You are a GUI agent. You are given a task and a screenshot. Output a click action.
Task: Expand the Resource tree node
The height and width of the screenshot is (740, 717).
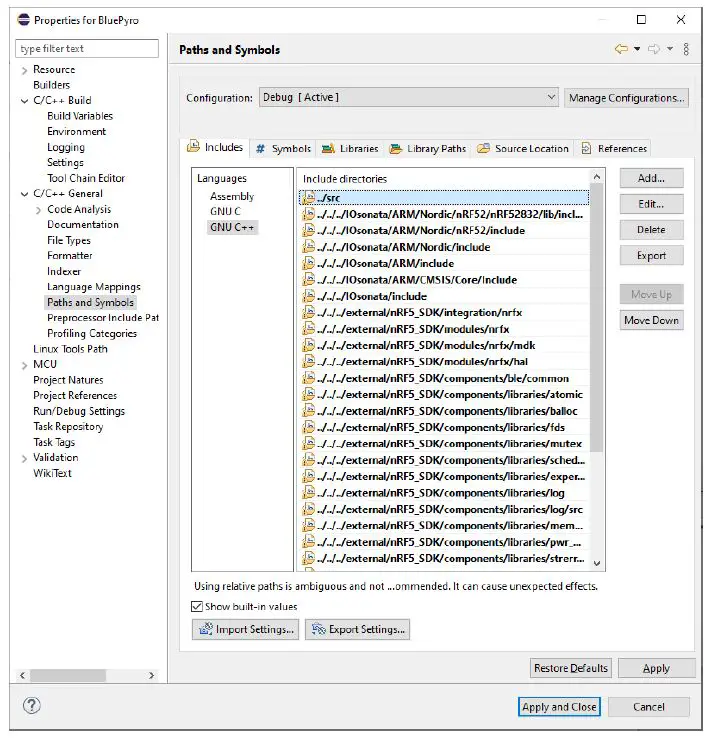[x=24, y=71]
